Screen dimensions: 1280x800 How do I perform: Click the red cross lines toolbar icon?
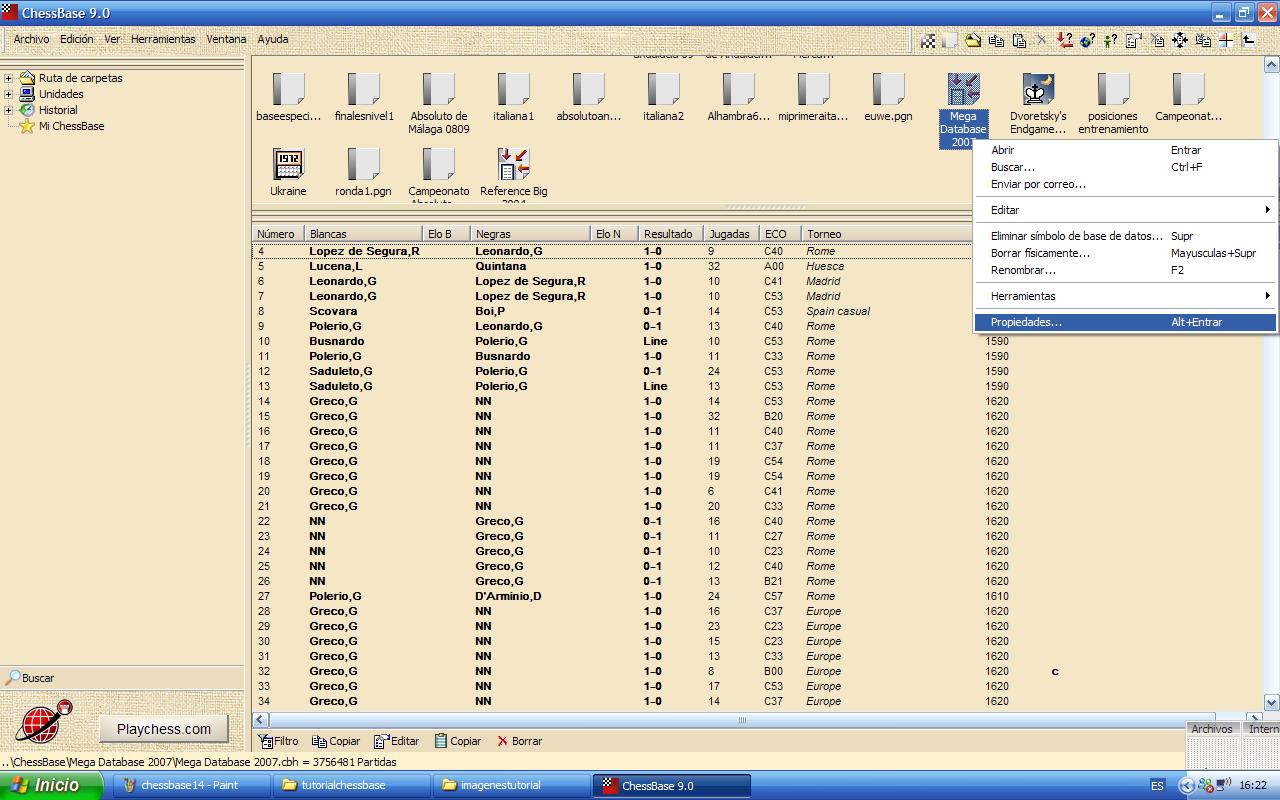click(x=1225, y=40)
